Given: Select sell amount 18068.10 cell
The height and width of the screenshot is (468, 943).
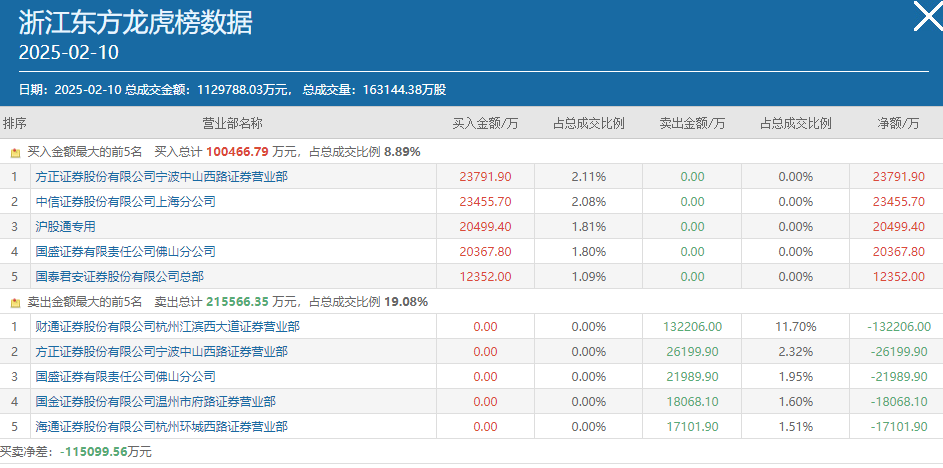Looking at the screenshot, I should 692,401.
